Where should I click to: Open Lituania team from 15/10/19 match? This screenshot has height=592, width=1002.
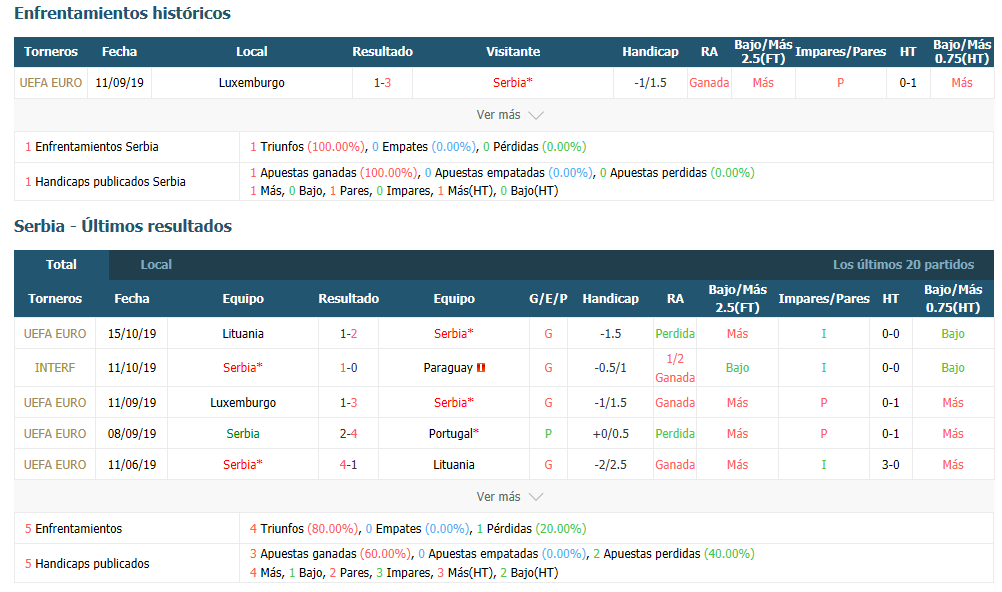(243, 334)
